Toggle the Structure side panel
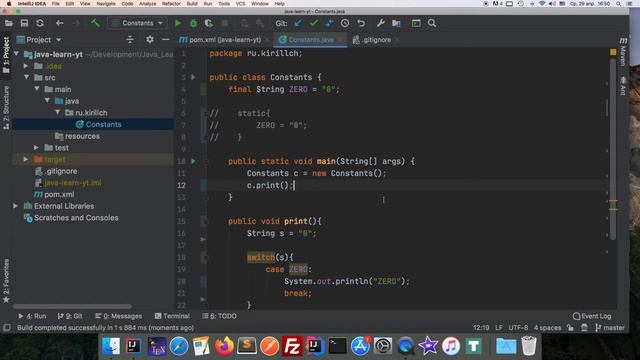The image size is (640, 360). click(6, 108)
